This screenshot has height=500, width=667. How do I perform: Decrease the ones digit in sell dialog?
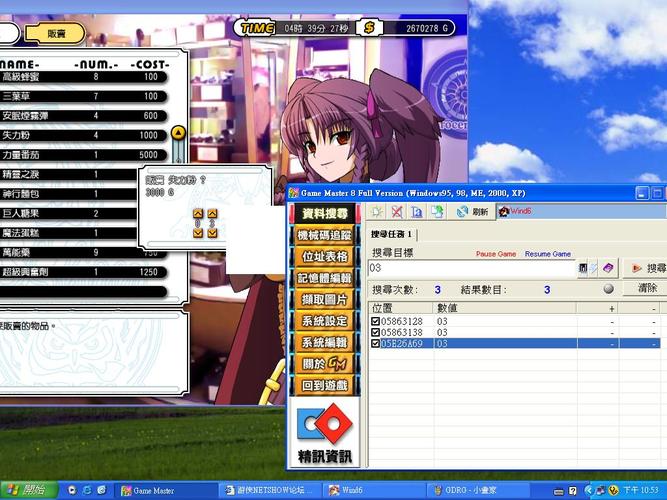212,233
